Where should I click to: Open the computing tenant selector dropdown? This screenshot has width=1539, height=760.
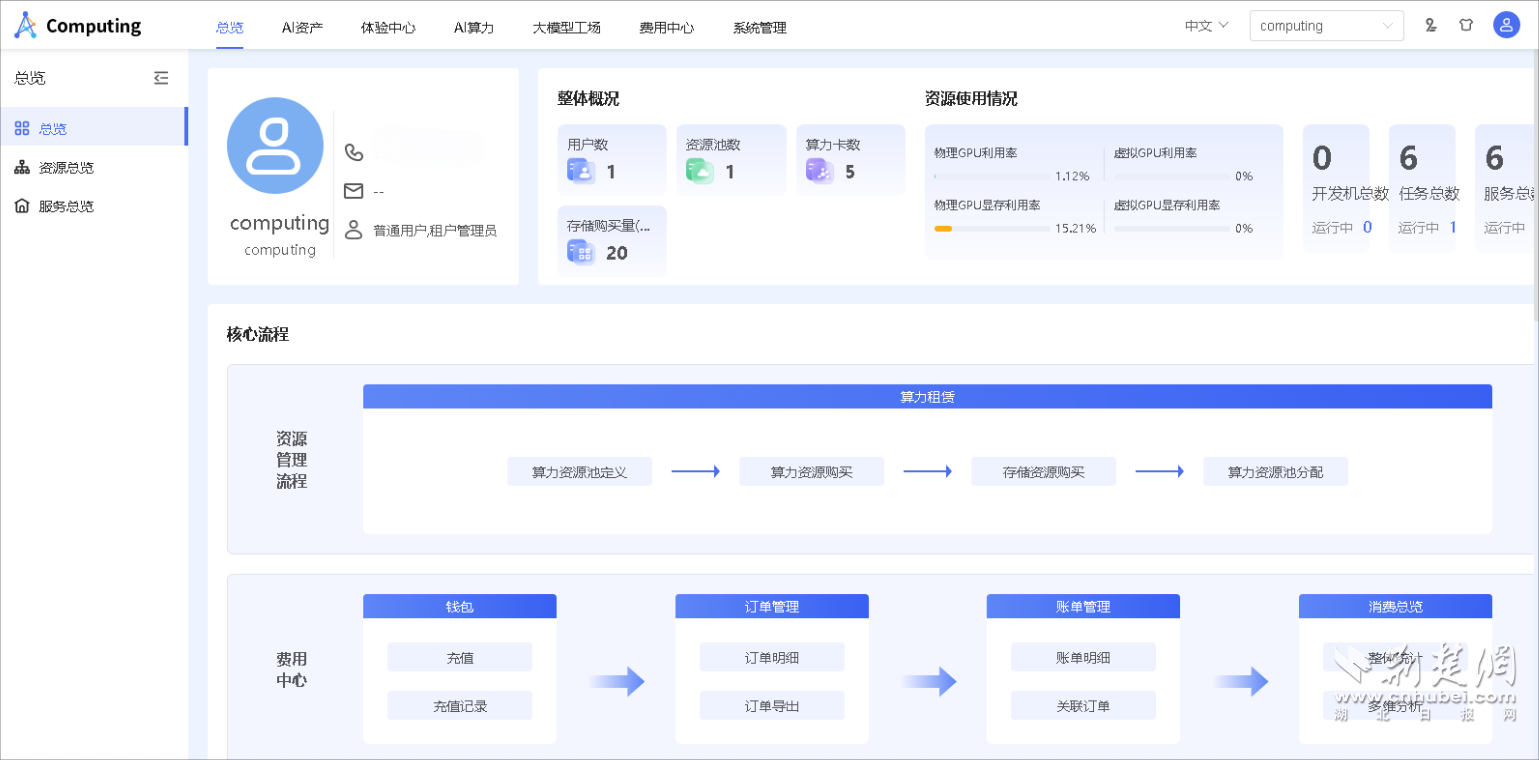click(1326, 26)
